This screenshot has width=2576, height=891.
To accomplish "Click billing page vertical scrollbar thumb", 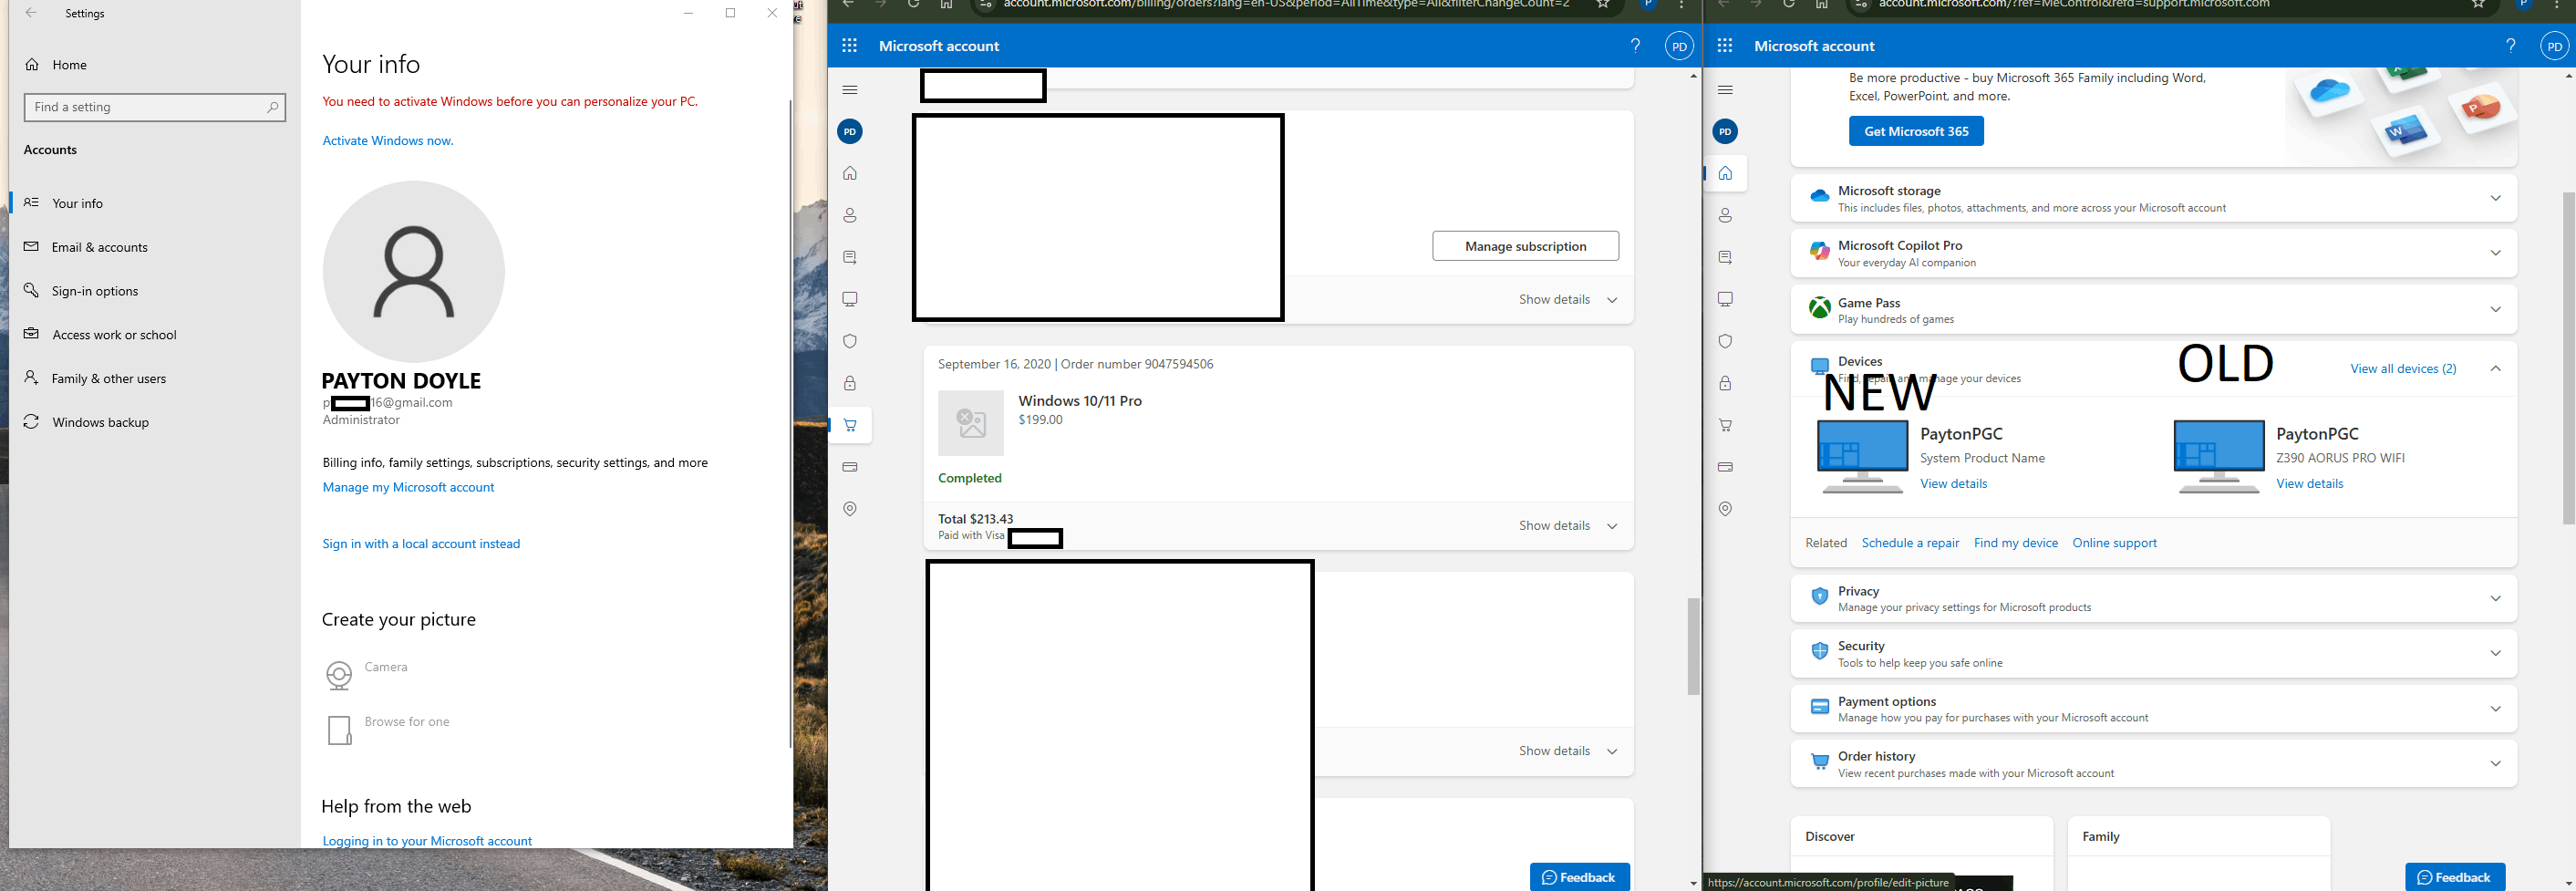I will pyautogui.click(x=1693, y=646).
